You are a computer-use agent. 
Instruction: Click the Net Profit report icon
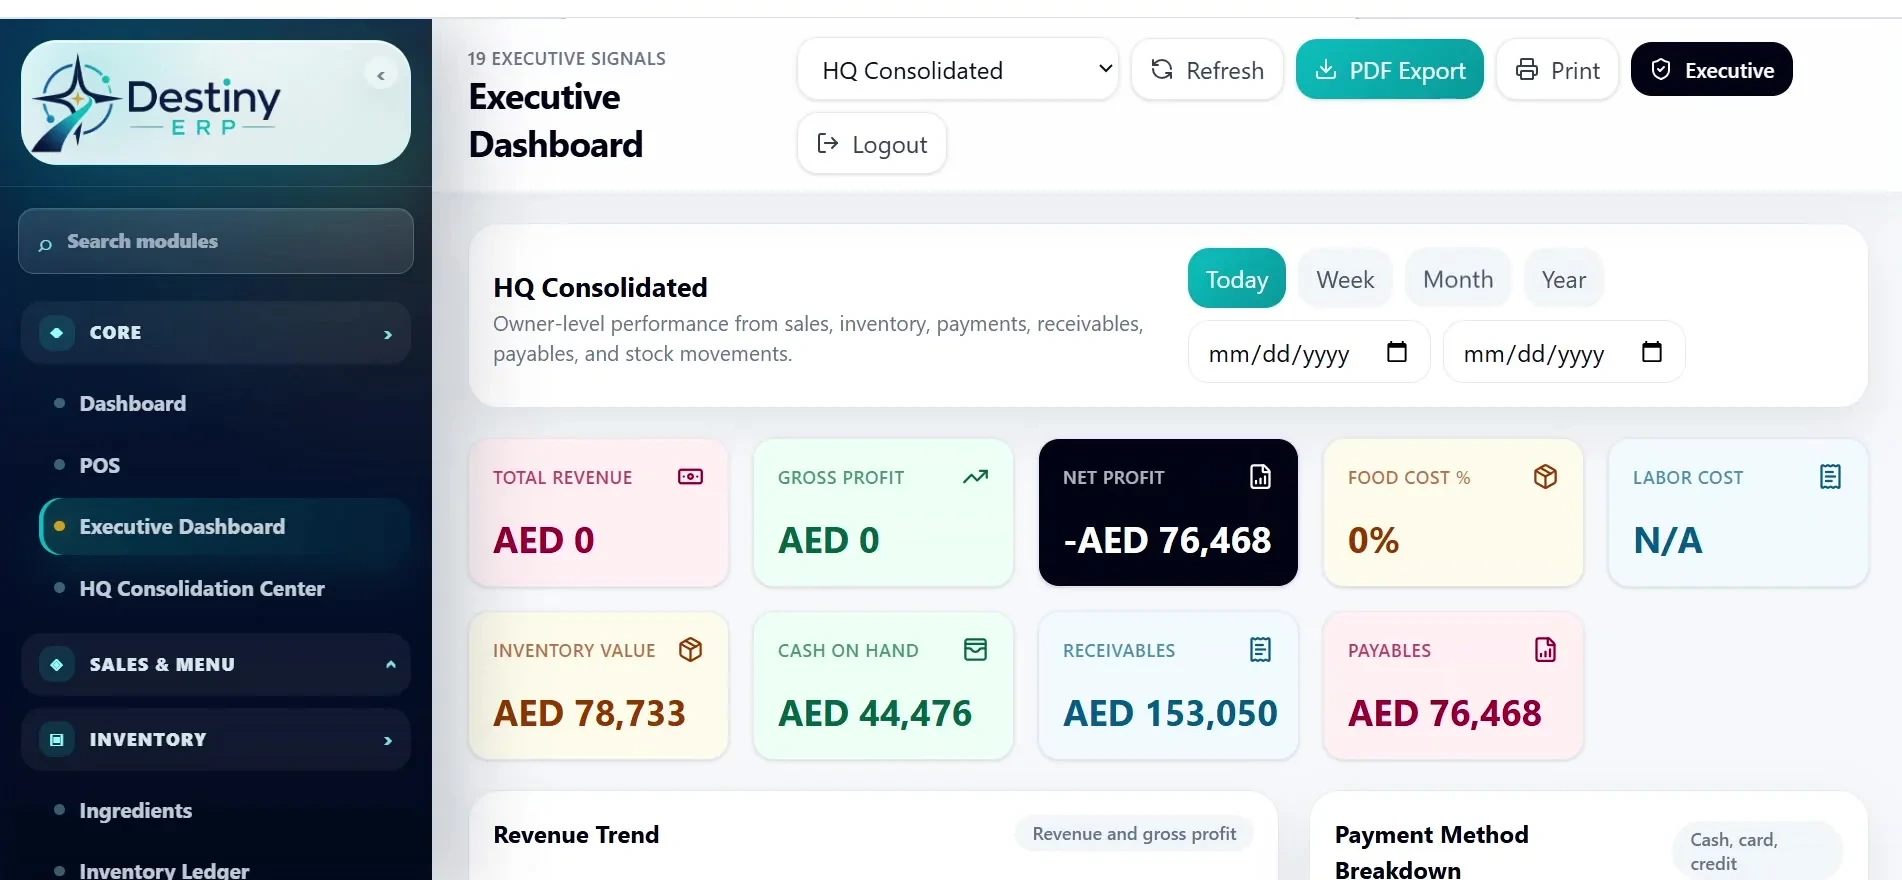coord(1260,477)
